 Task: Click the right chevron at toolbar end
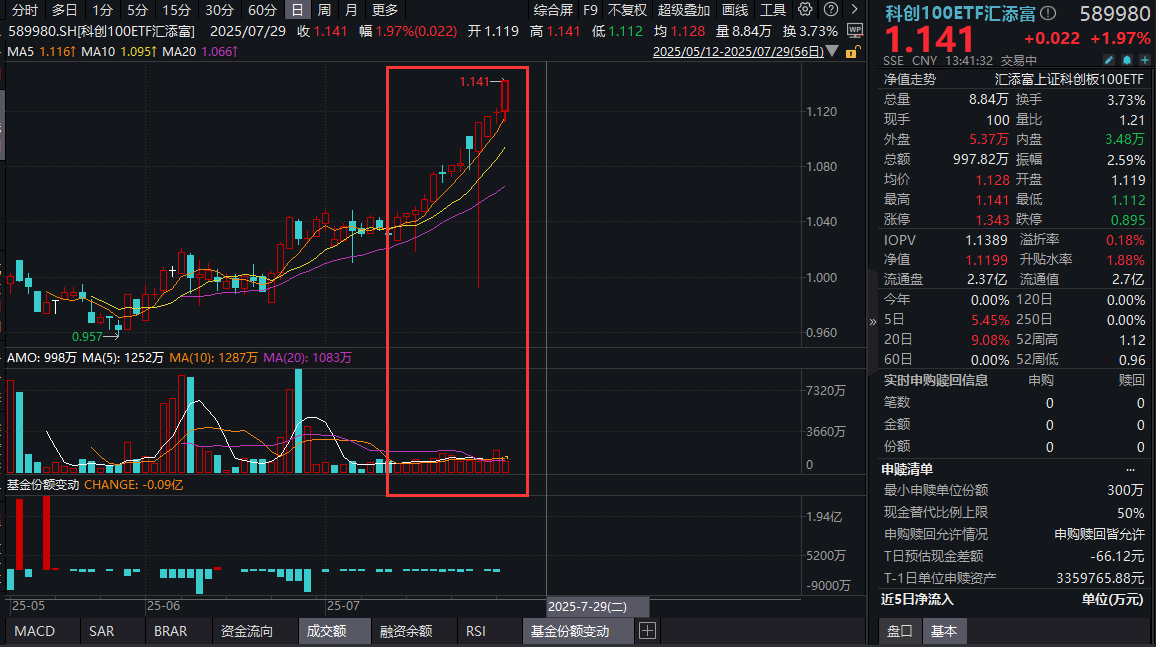pyautogui.click(x=856, y=11)
